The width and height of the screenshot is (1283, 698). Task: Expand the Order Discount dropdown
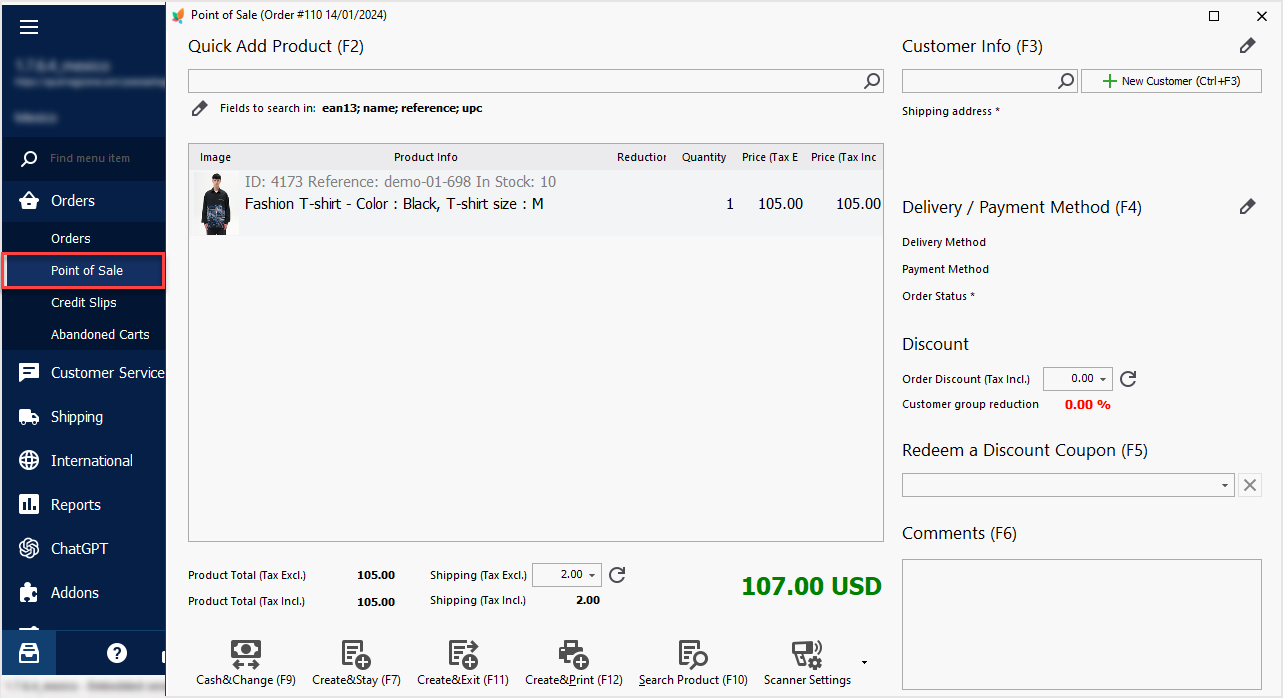coord(1104,379)
